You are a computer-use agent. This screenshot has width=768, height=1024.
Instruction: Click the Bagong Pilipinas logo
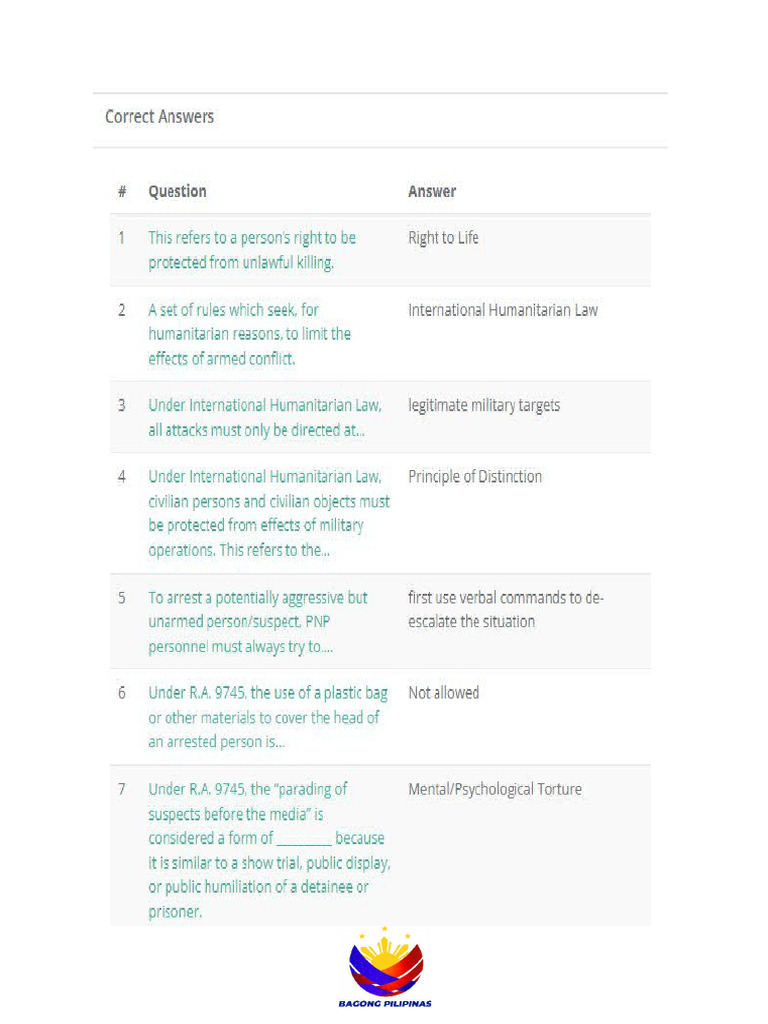click(385, 962)
